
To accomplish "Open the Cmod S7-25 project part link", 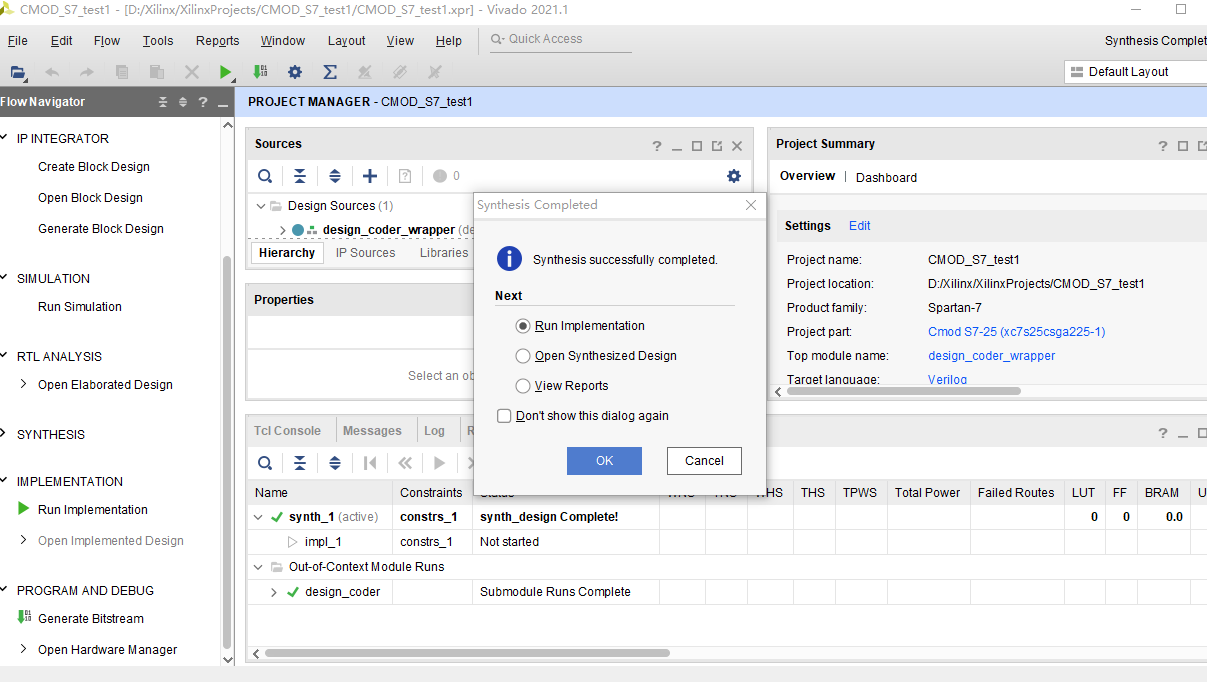I will pyautogui.click(x=1016, y=332).
